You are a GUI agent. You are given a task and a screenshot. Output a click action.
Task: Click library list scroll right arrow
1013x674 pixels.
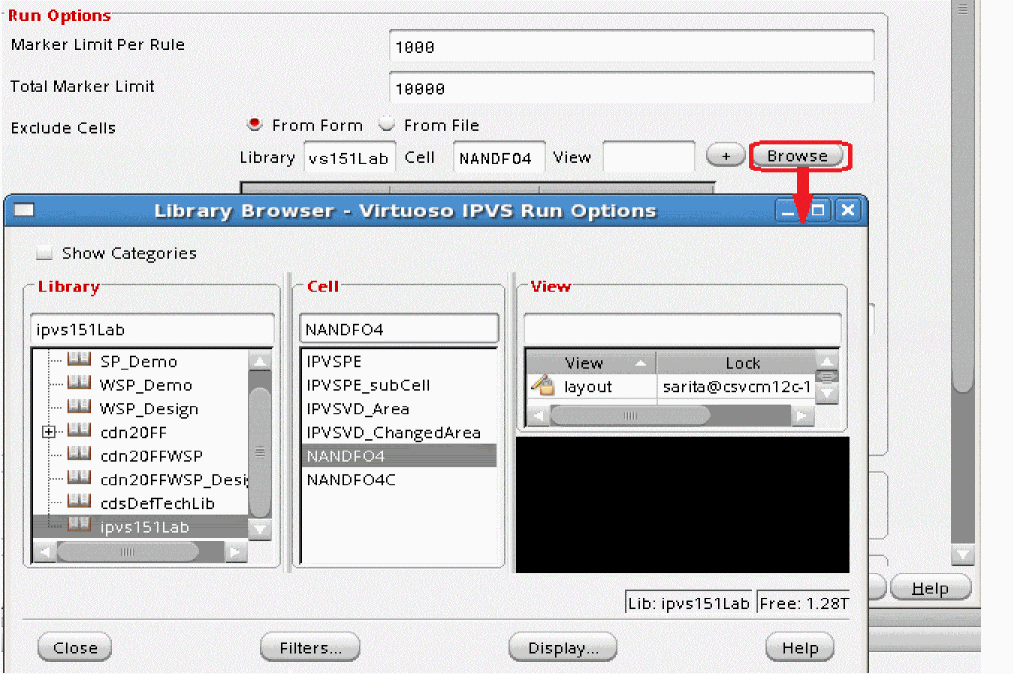click(x=235, y=551)
